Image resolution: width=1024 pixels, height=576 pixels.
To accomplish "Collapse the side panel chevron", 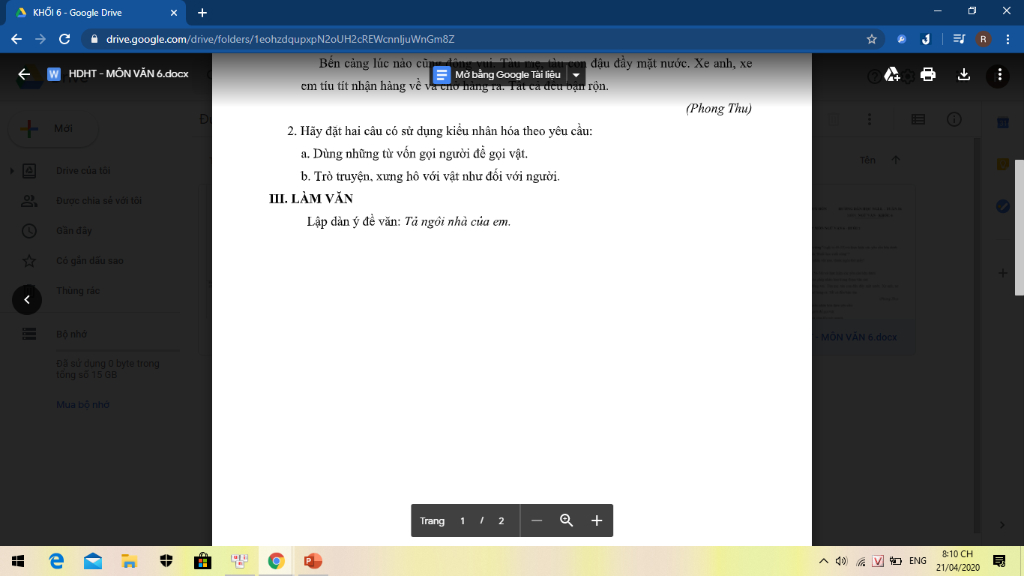I will [1002, 524].
